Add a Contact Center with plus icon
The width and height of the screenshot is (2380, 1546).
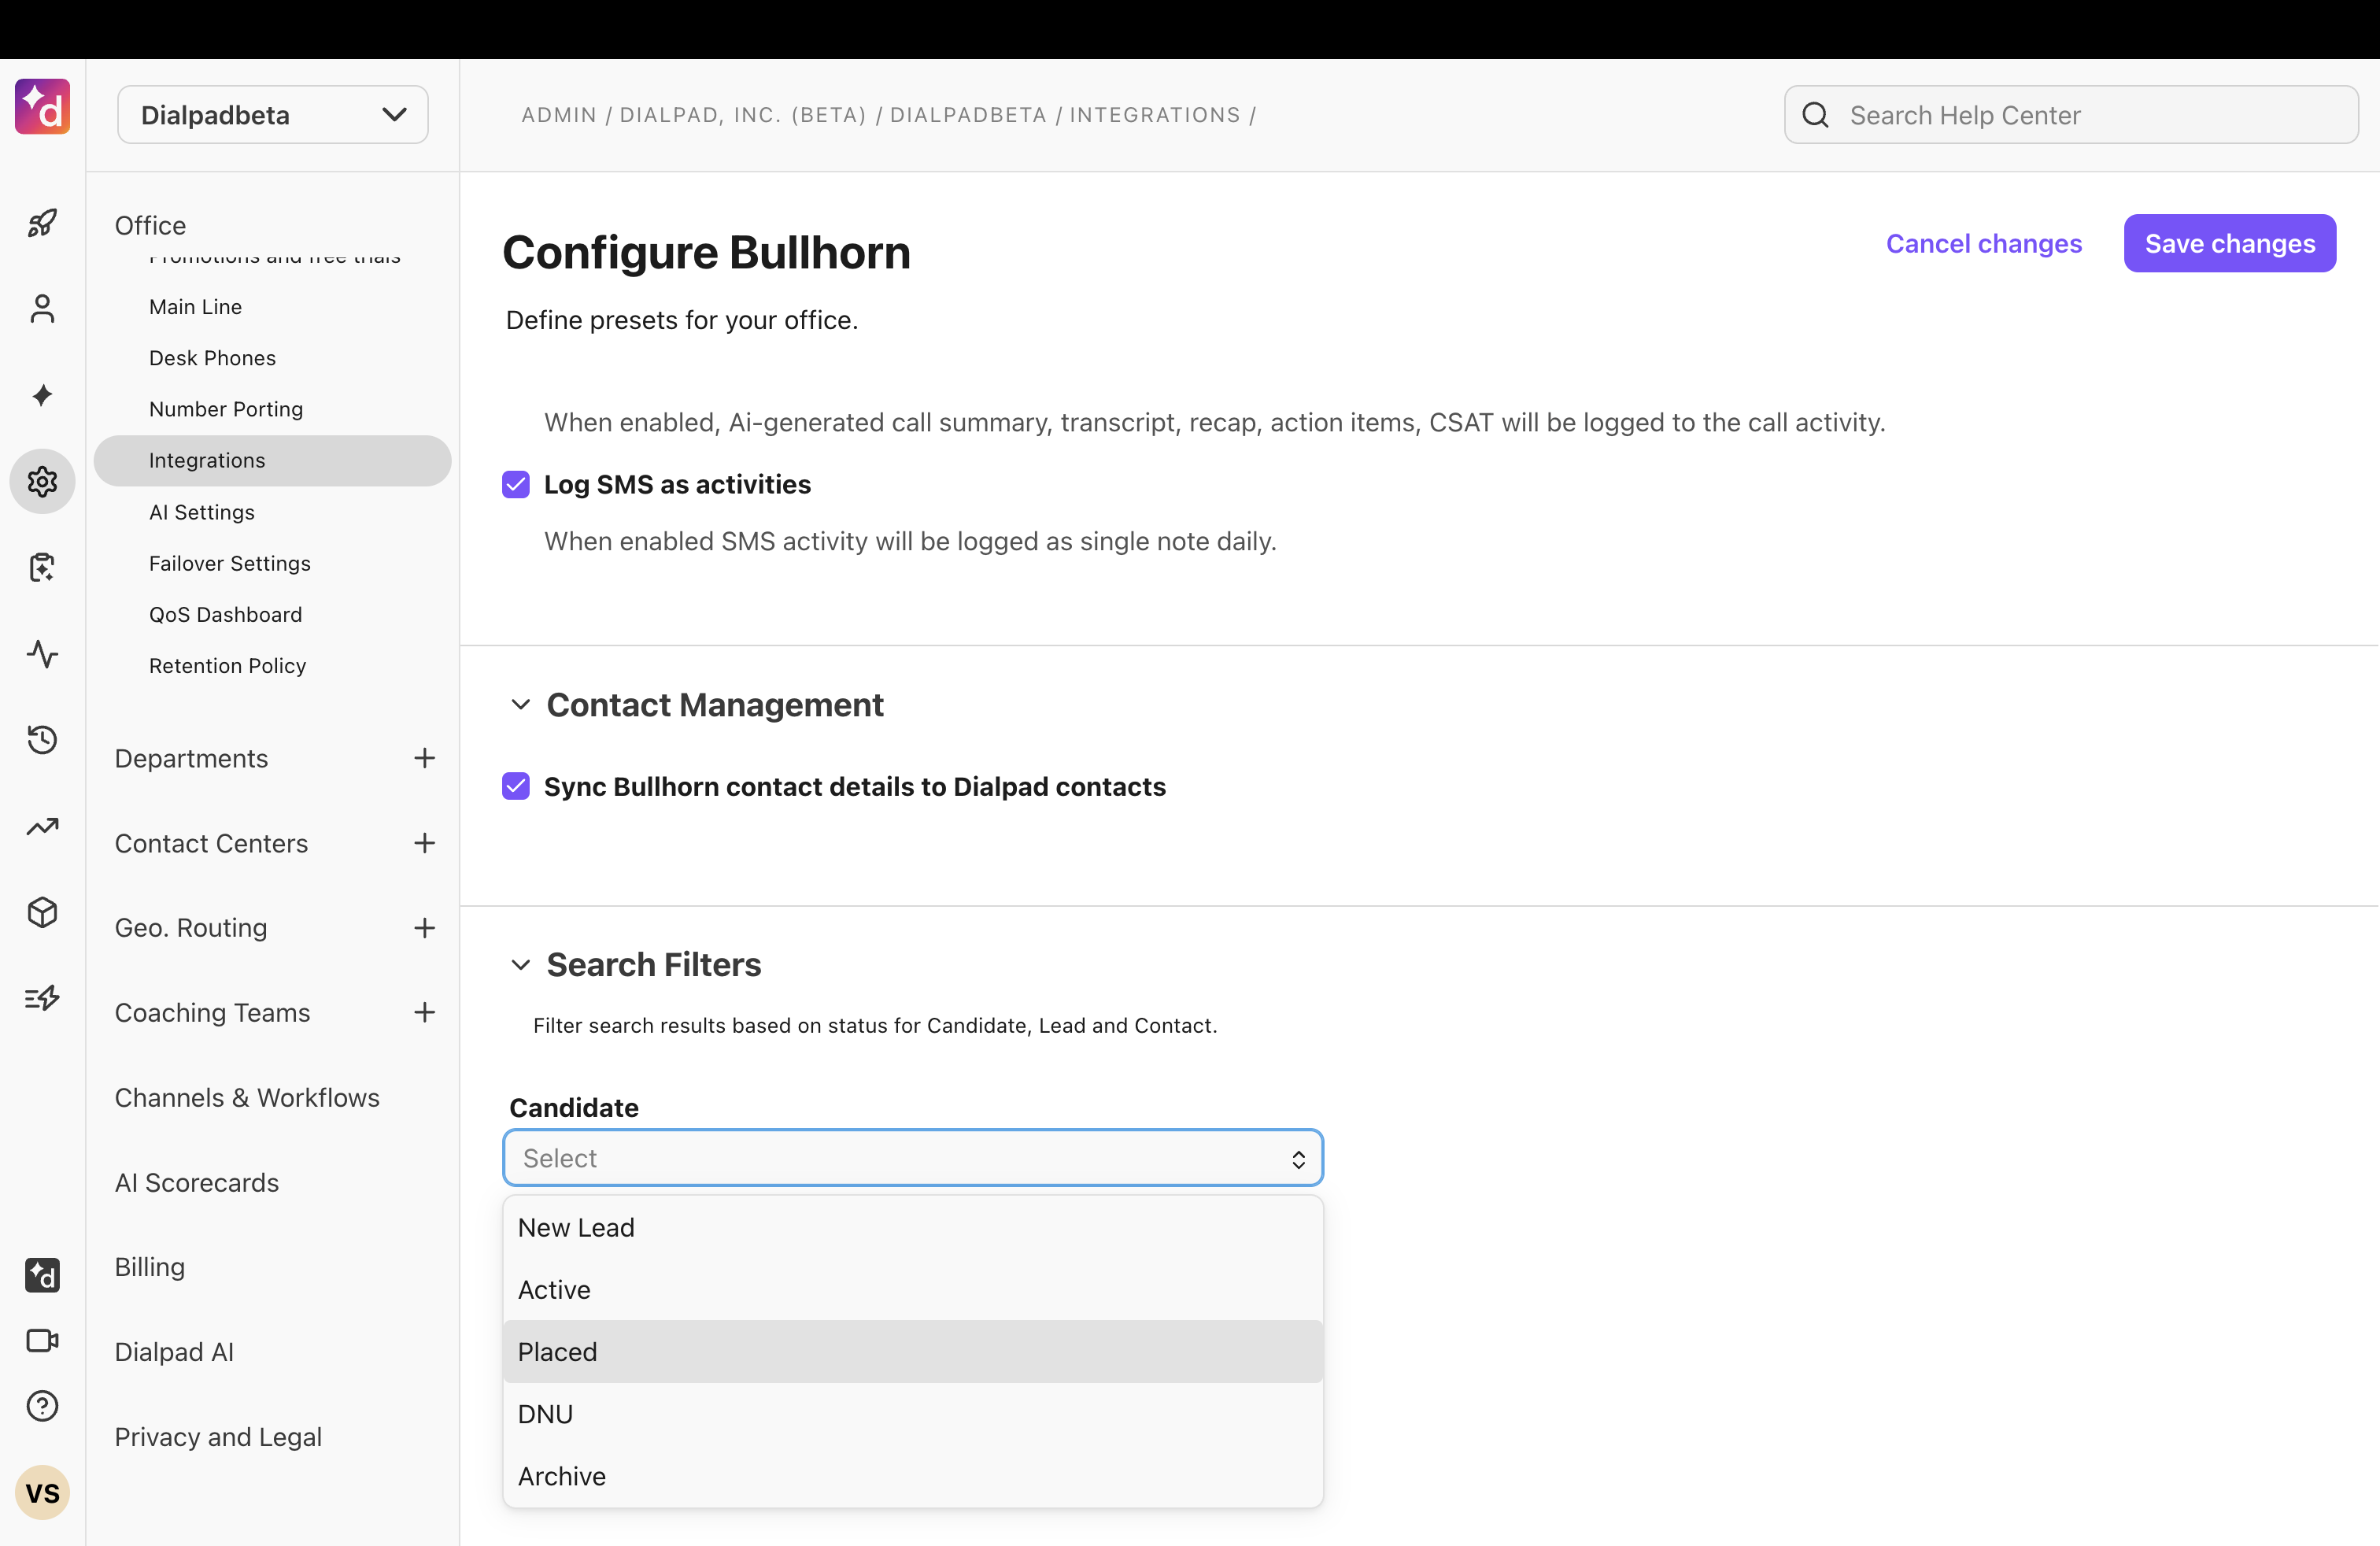click(x=424, y=843)
